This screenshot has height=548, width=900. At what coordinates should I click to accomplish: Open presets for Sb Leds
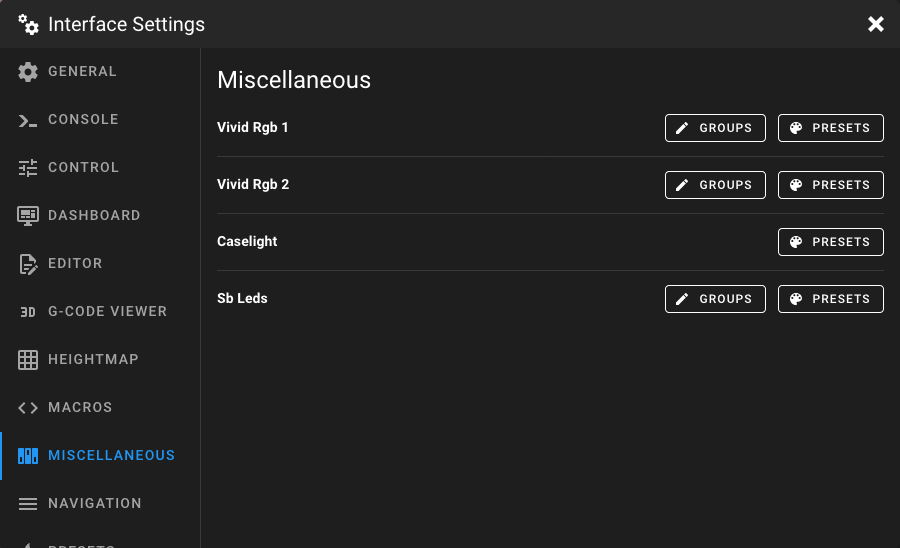point(831,299)
